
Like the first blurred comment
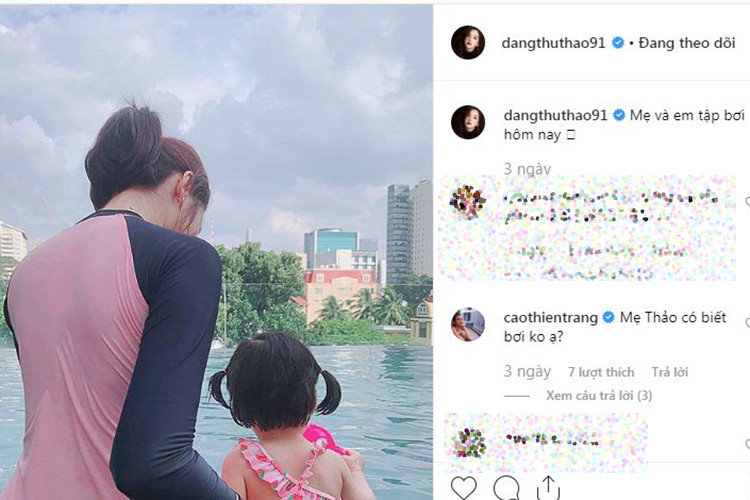coord(747,203)
